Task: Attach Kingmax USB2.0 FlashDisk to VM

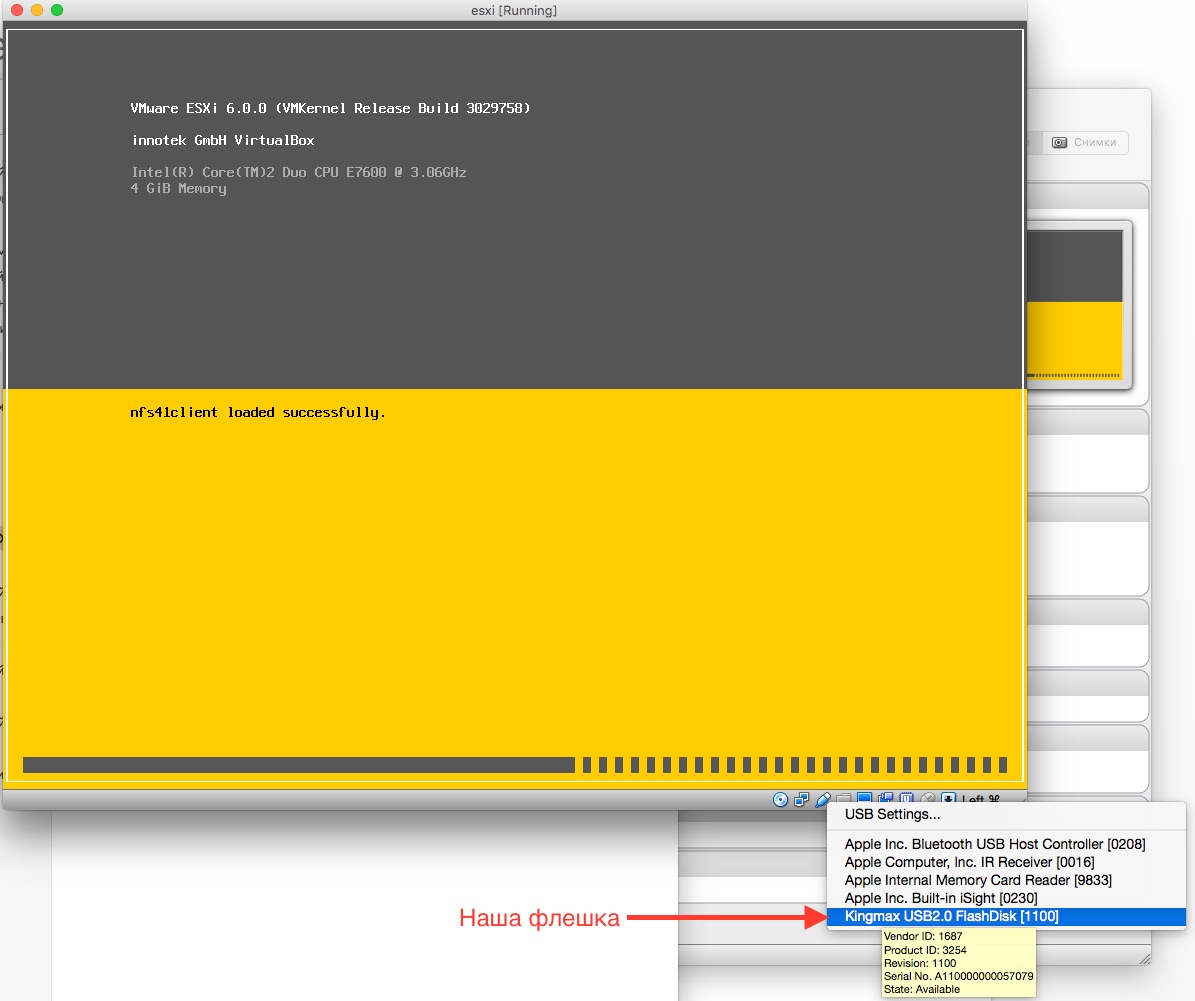Action: click(x=951, y=916)
